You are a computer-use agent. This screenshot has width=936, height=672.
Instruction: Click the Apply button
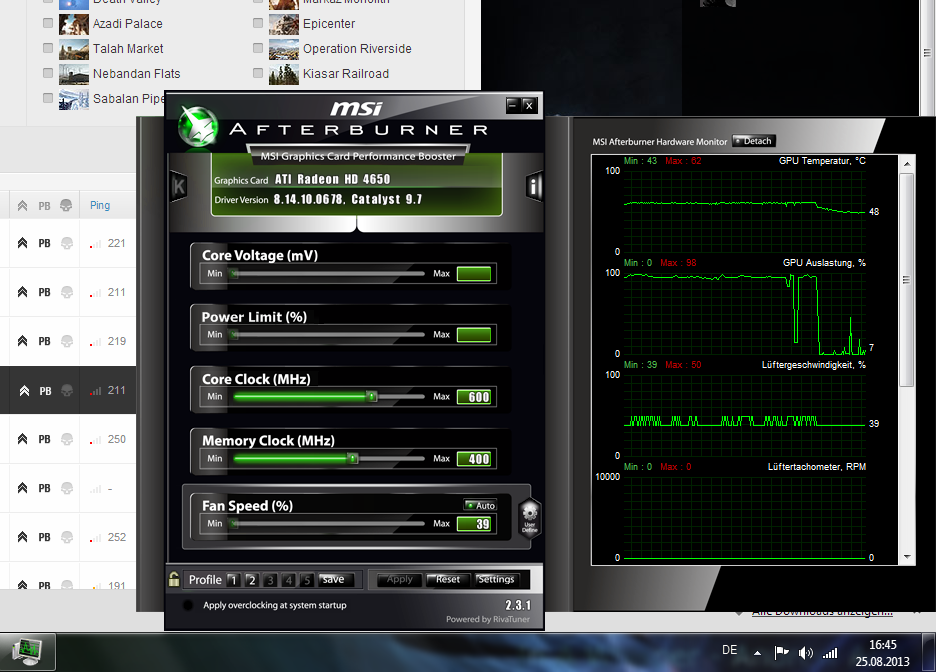pos(399,579)
